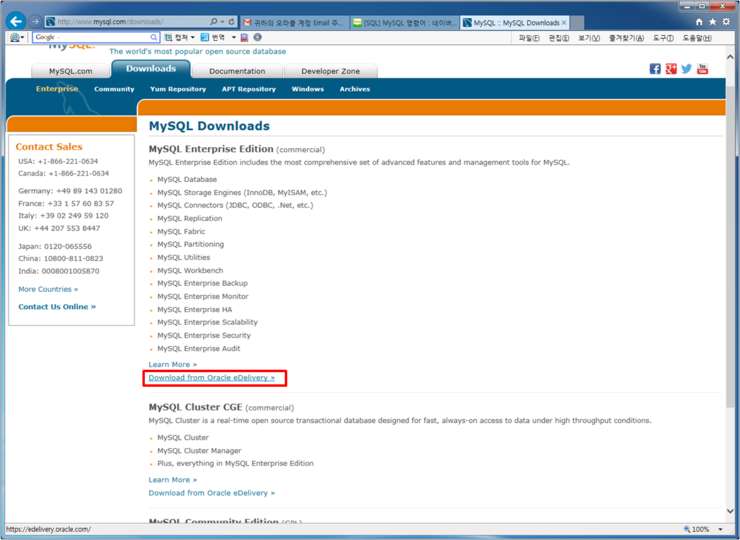740x540 pixels.
Task: Click the Google toolbar search magnifier
Action: 154,37
